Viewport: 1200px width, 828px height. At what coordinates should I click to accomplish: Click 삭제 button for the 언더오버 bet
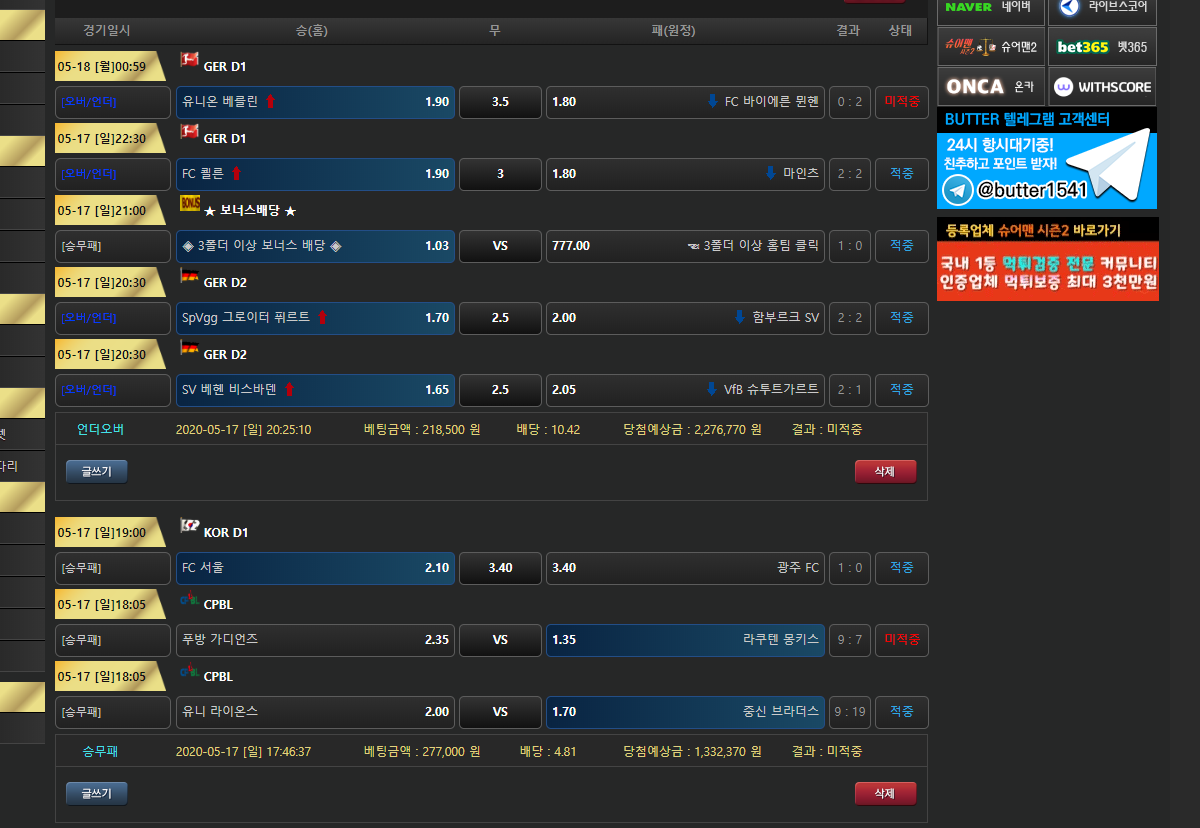[885, 472]
